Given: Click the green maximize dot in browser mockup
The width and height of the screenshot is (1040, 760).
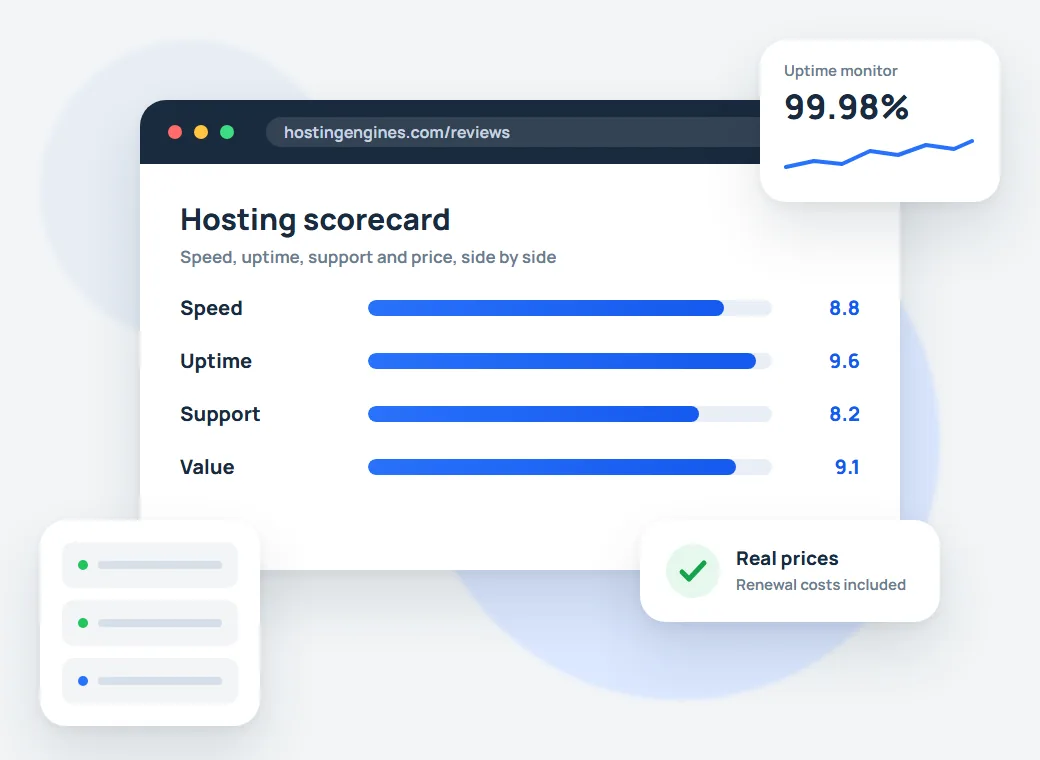Looking at the screenshot, I should coord(227,132).
